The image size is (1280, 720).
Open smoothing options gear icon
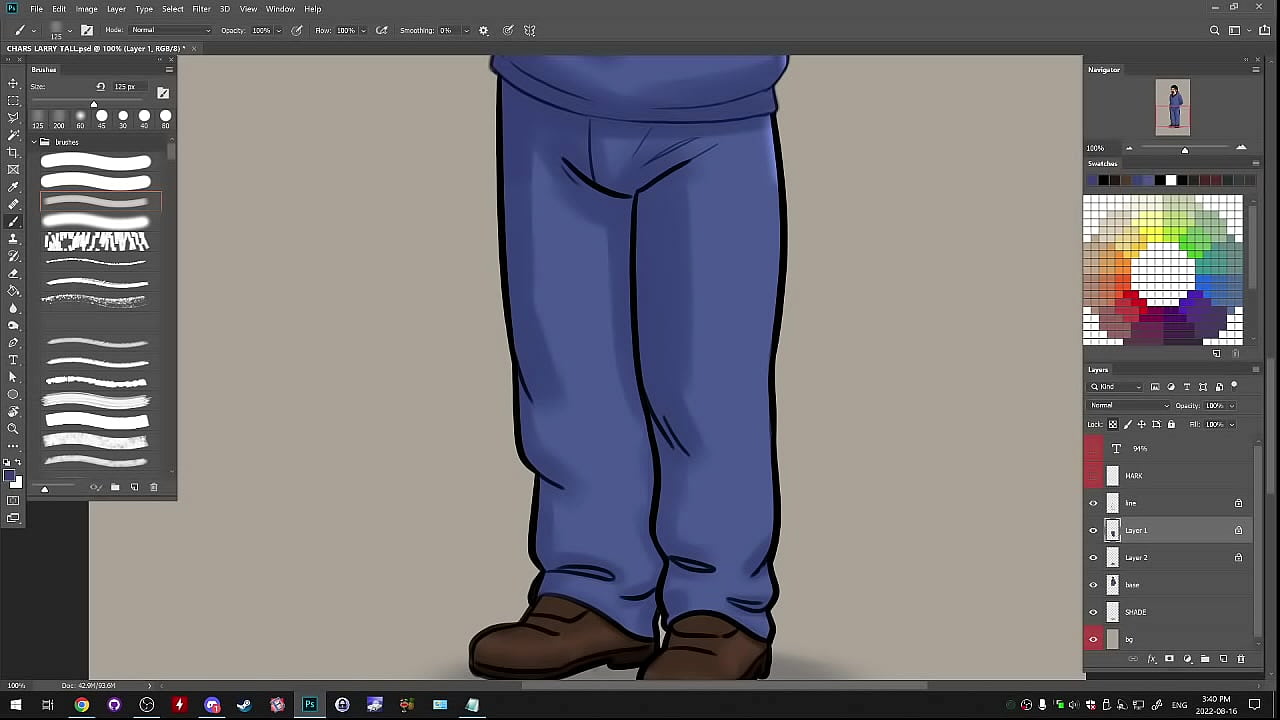(484, 30)
